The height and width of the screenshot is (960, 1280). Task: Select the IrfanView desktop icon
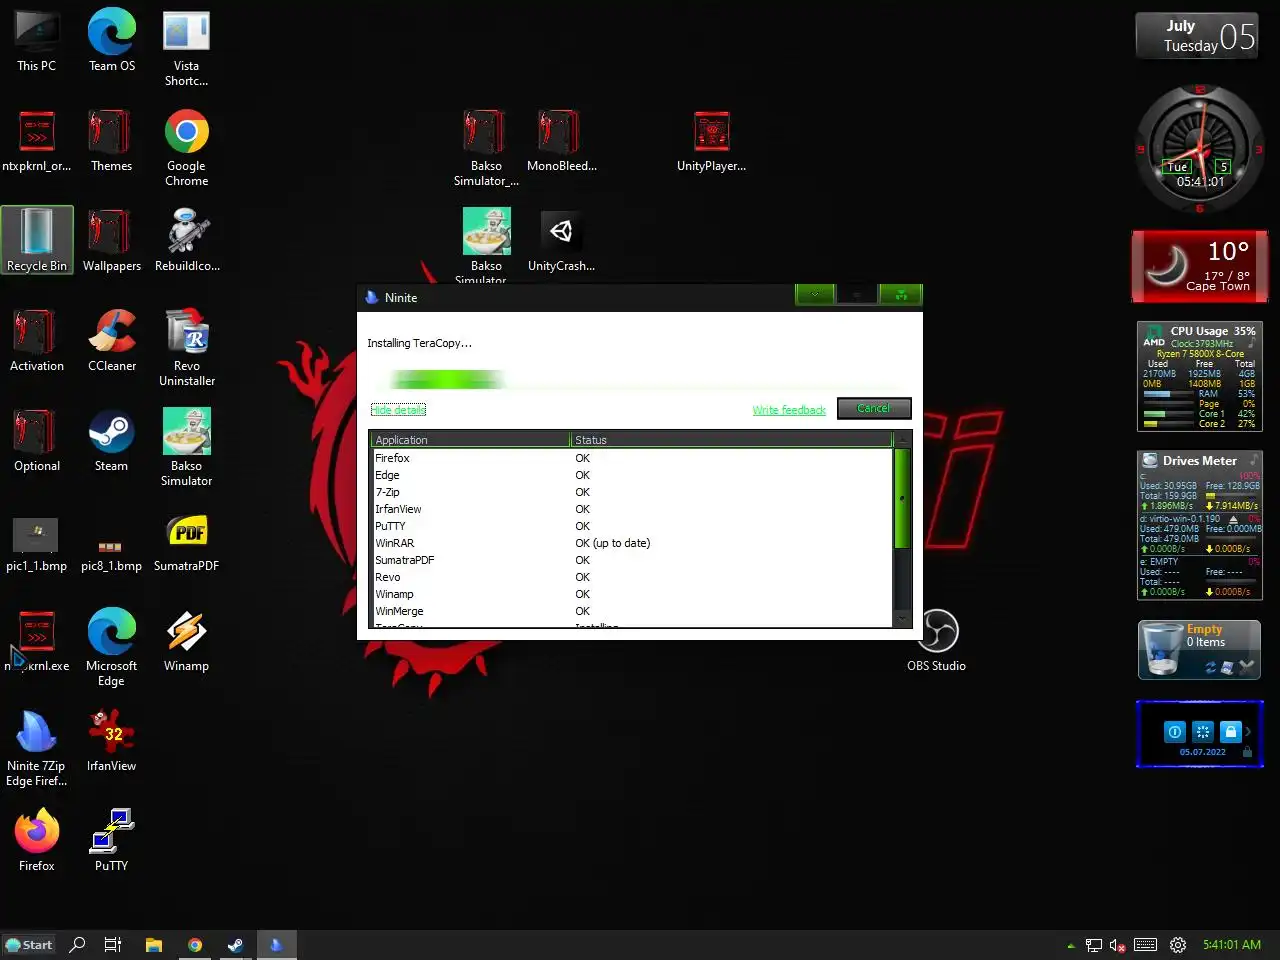coord(111,741)
